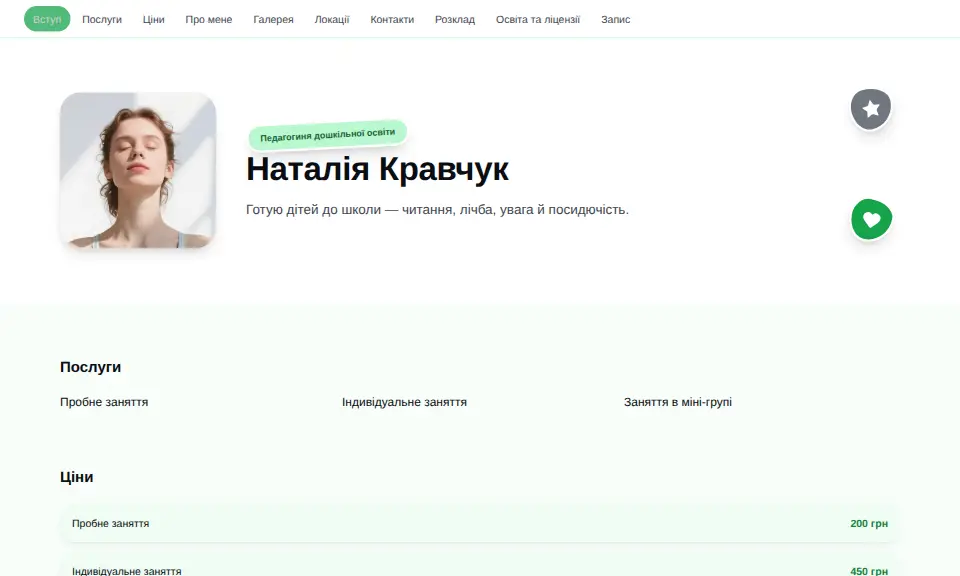View the Розклад section
The image size is (960, 576).
[455, 20]
